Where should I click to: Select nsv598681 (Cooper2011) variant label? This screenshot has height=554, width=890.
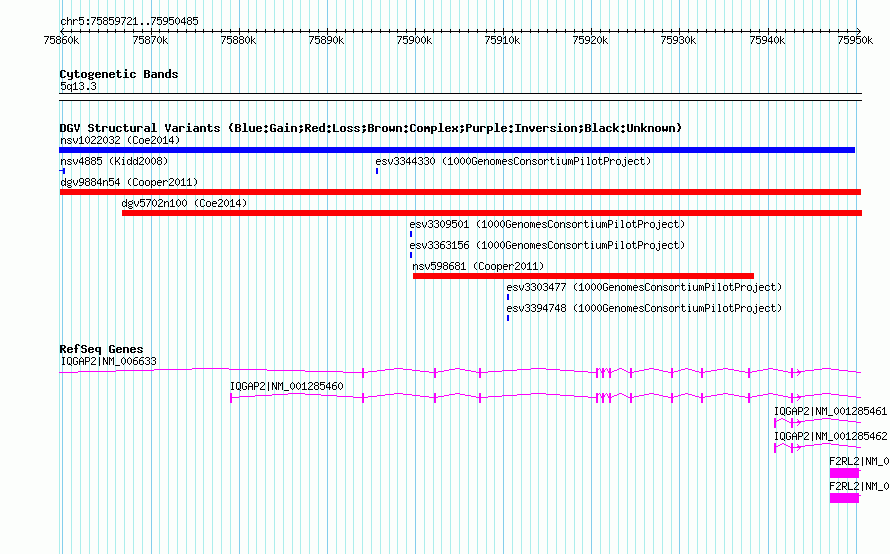tap(478, 266)
